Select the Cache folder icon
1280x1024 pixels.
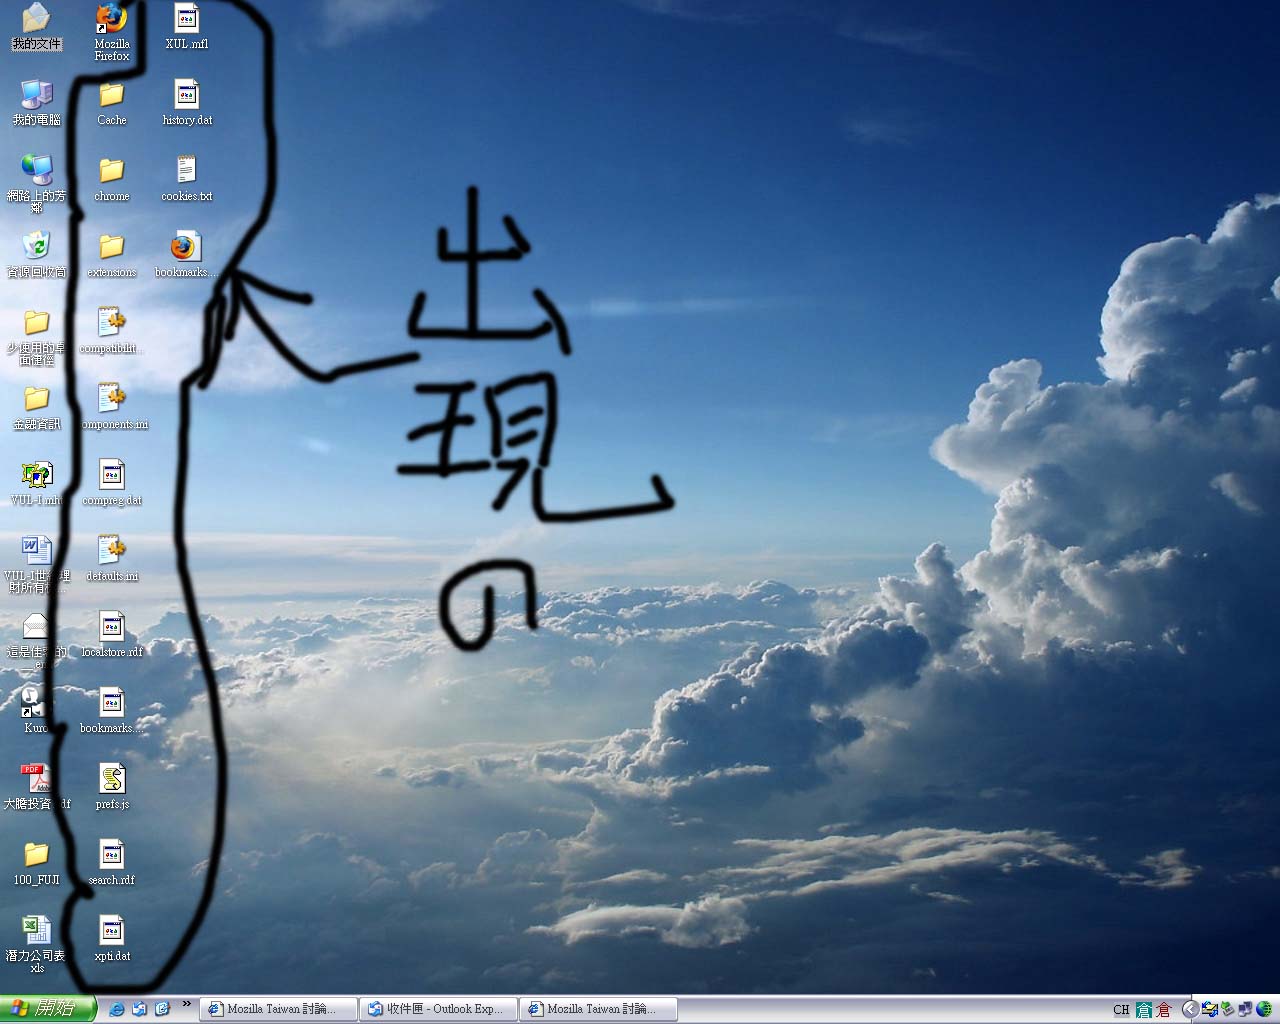(112, 103)
